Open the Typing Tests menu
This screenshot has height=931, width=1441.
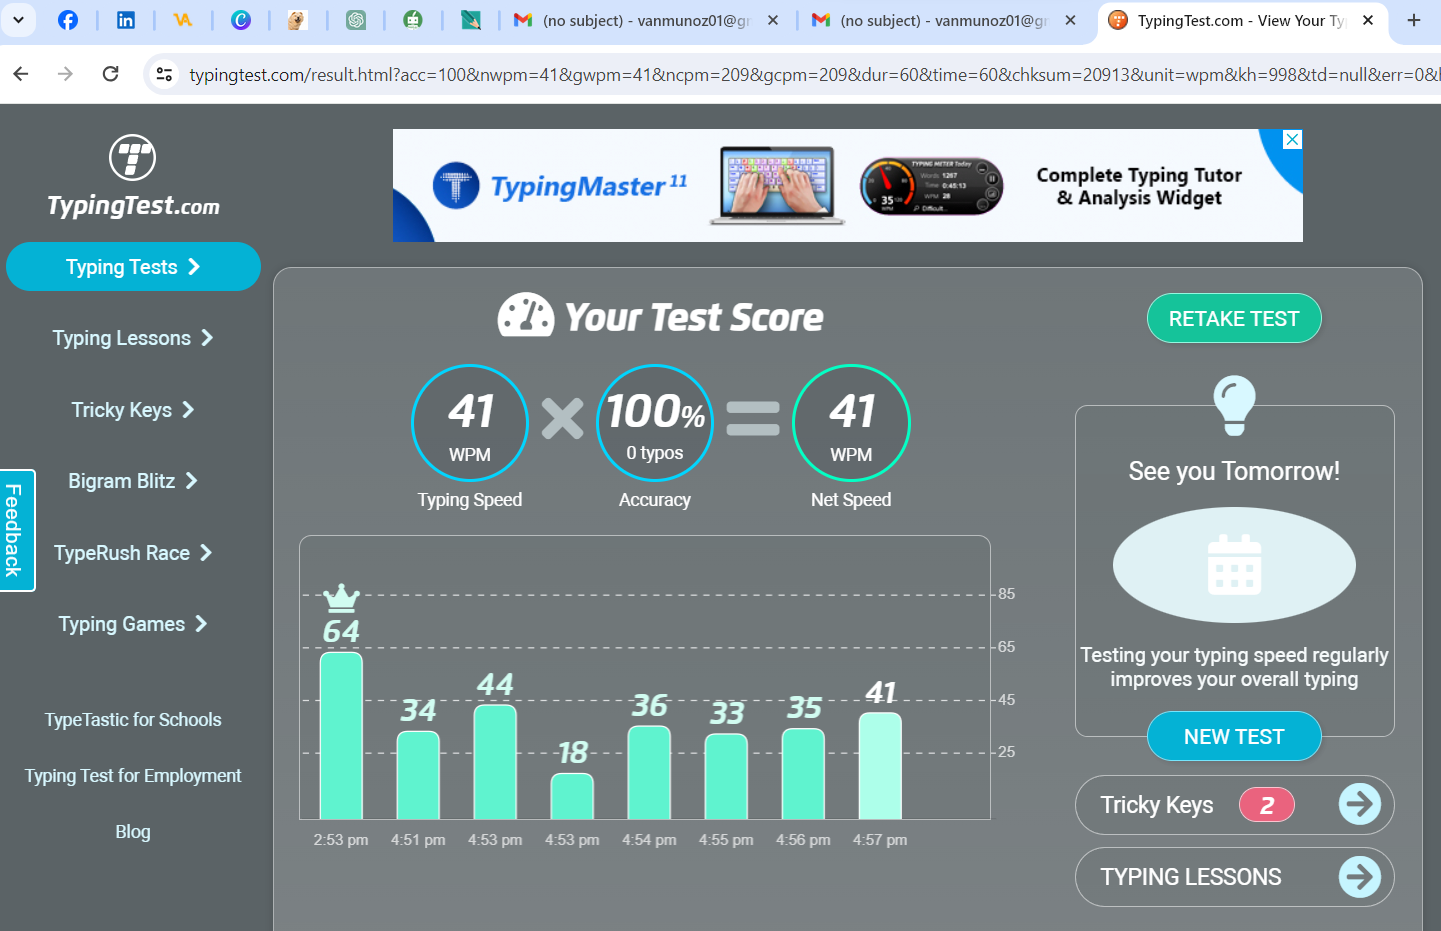point(133,267)
